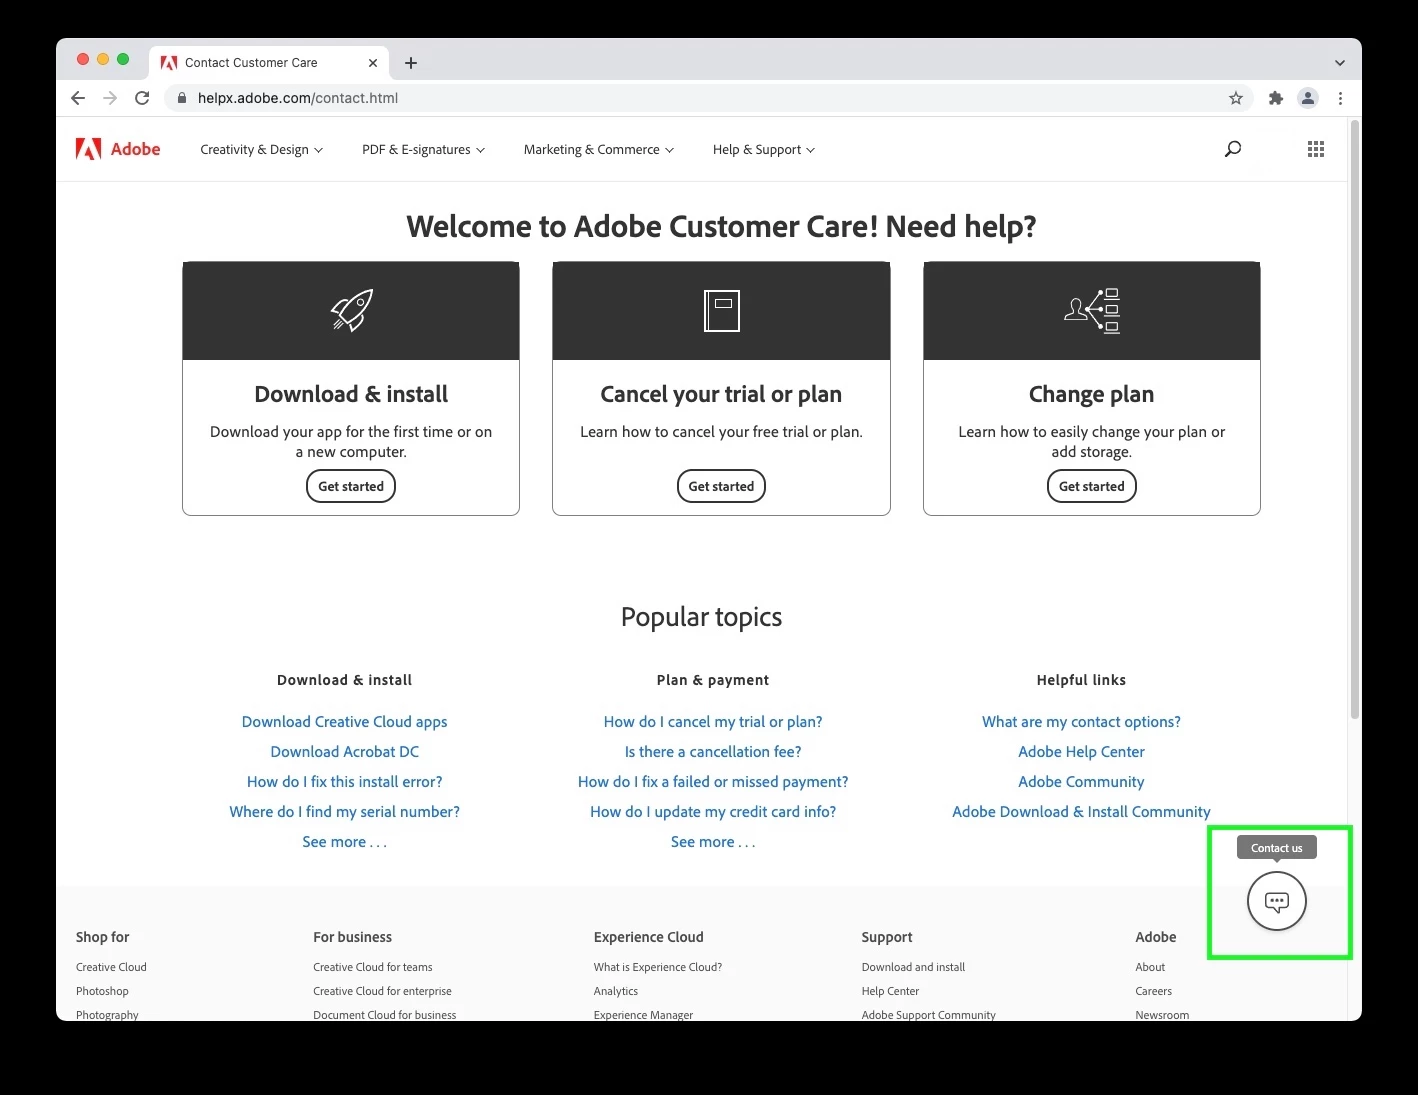Open Download Creative Cloud apps link
The height and width of the screenshot is (1095, 1418).
point(344,722)
